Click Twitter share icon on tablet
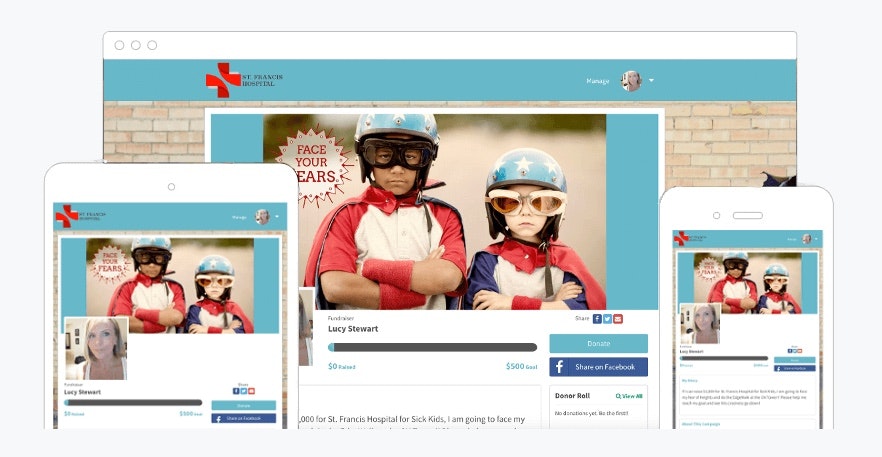 click(x=244, y=391)
